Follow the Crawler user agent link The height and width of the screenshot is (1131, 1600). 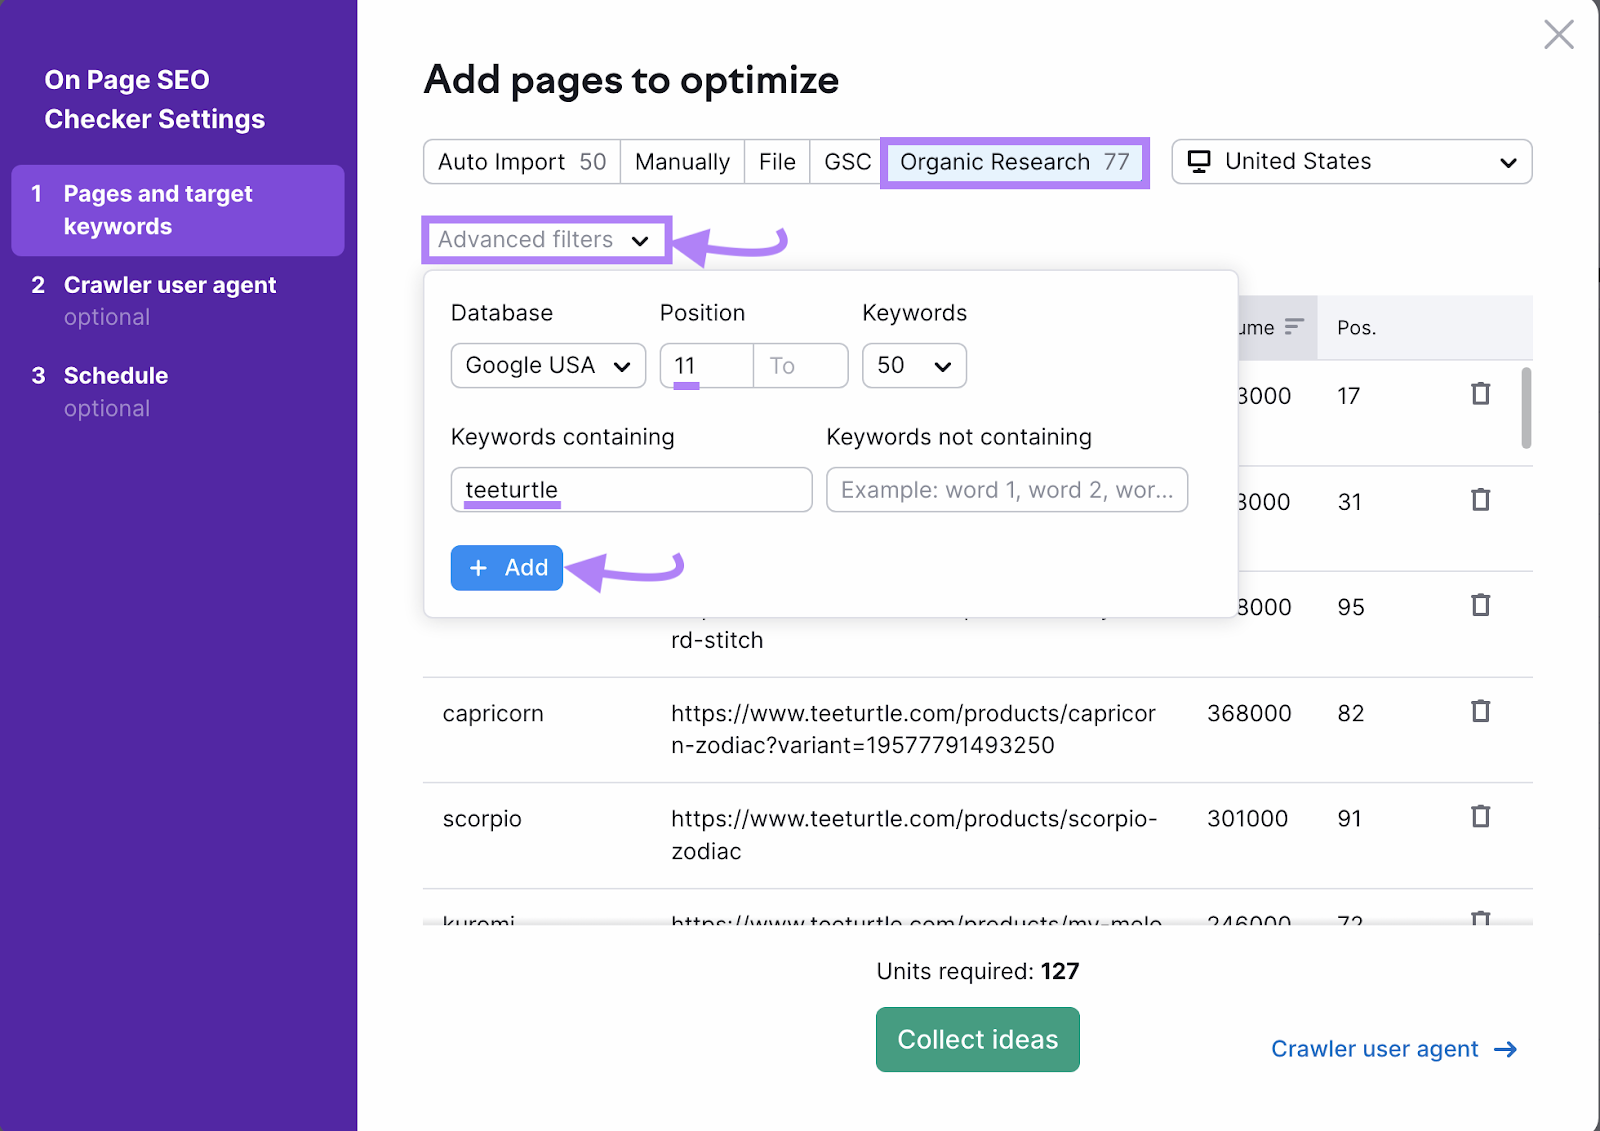(1374, 1048)
